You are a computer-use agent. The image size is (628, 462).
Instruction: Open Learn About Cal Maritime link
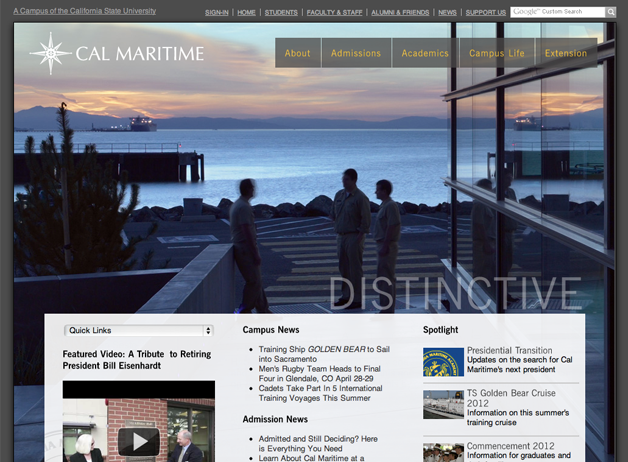311,458
